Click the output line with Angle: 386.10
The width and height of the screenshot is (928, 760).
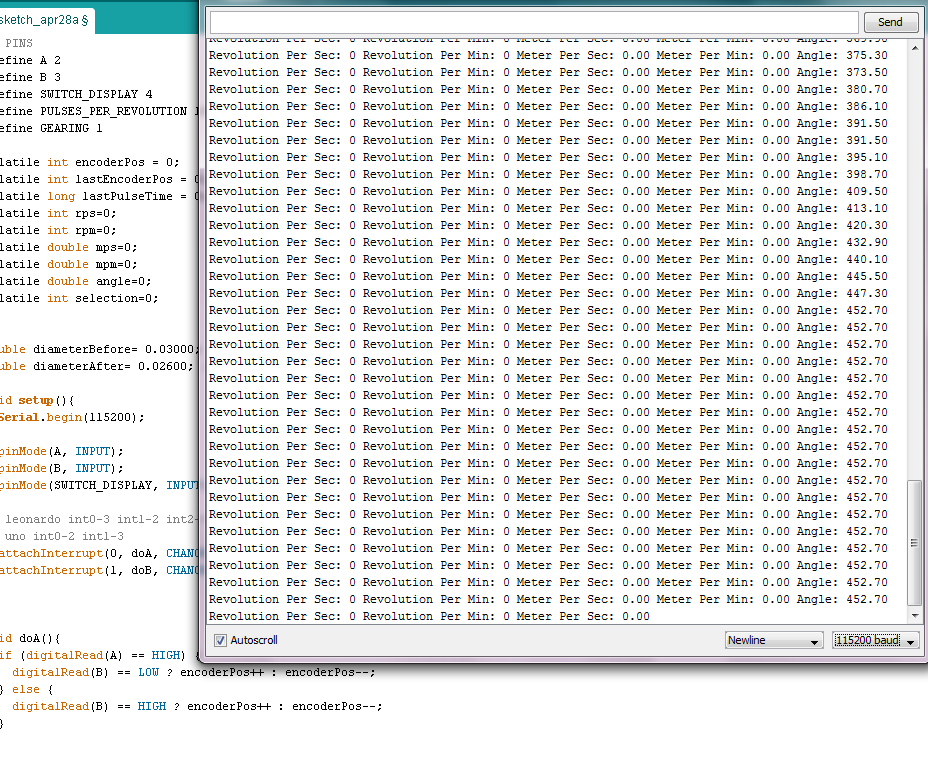coord(548,107)
